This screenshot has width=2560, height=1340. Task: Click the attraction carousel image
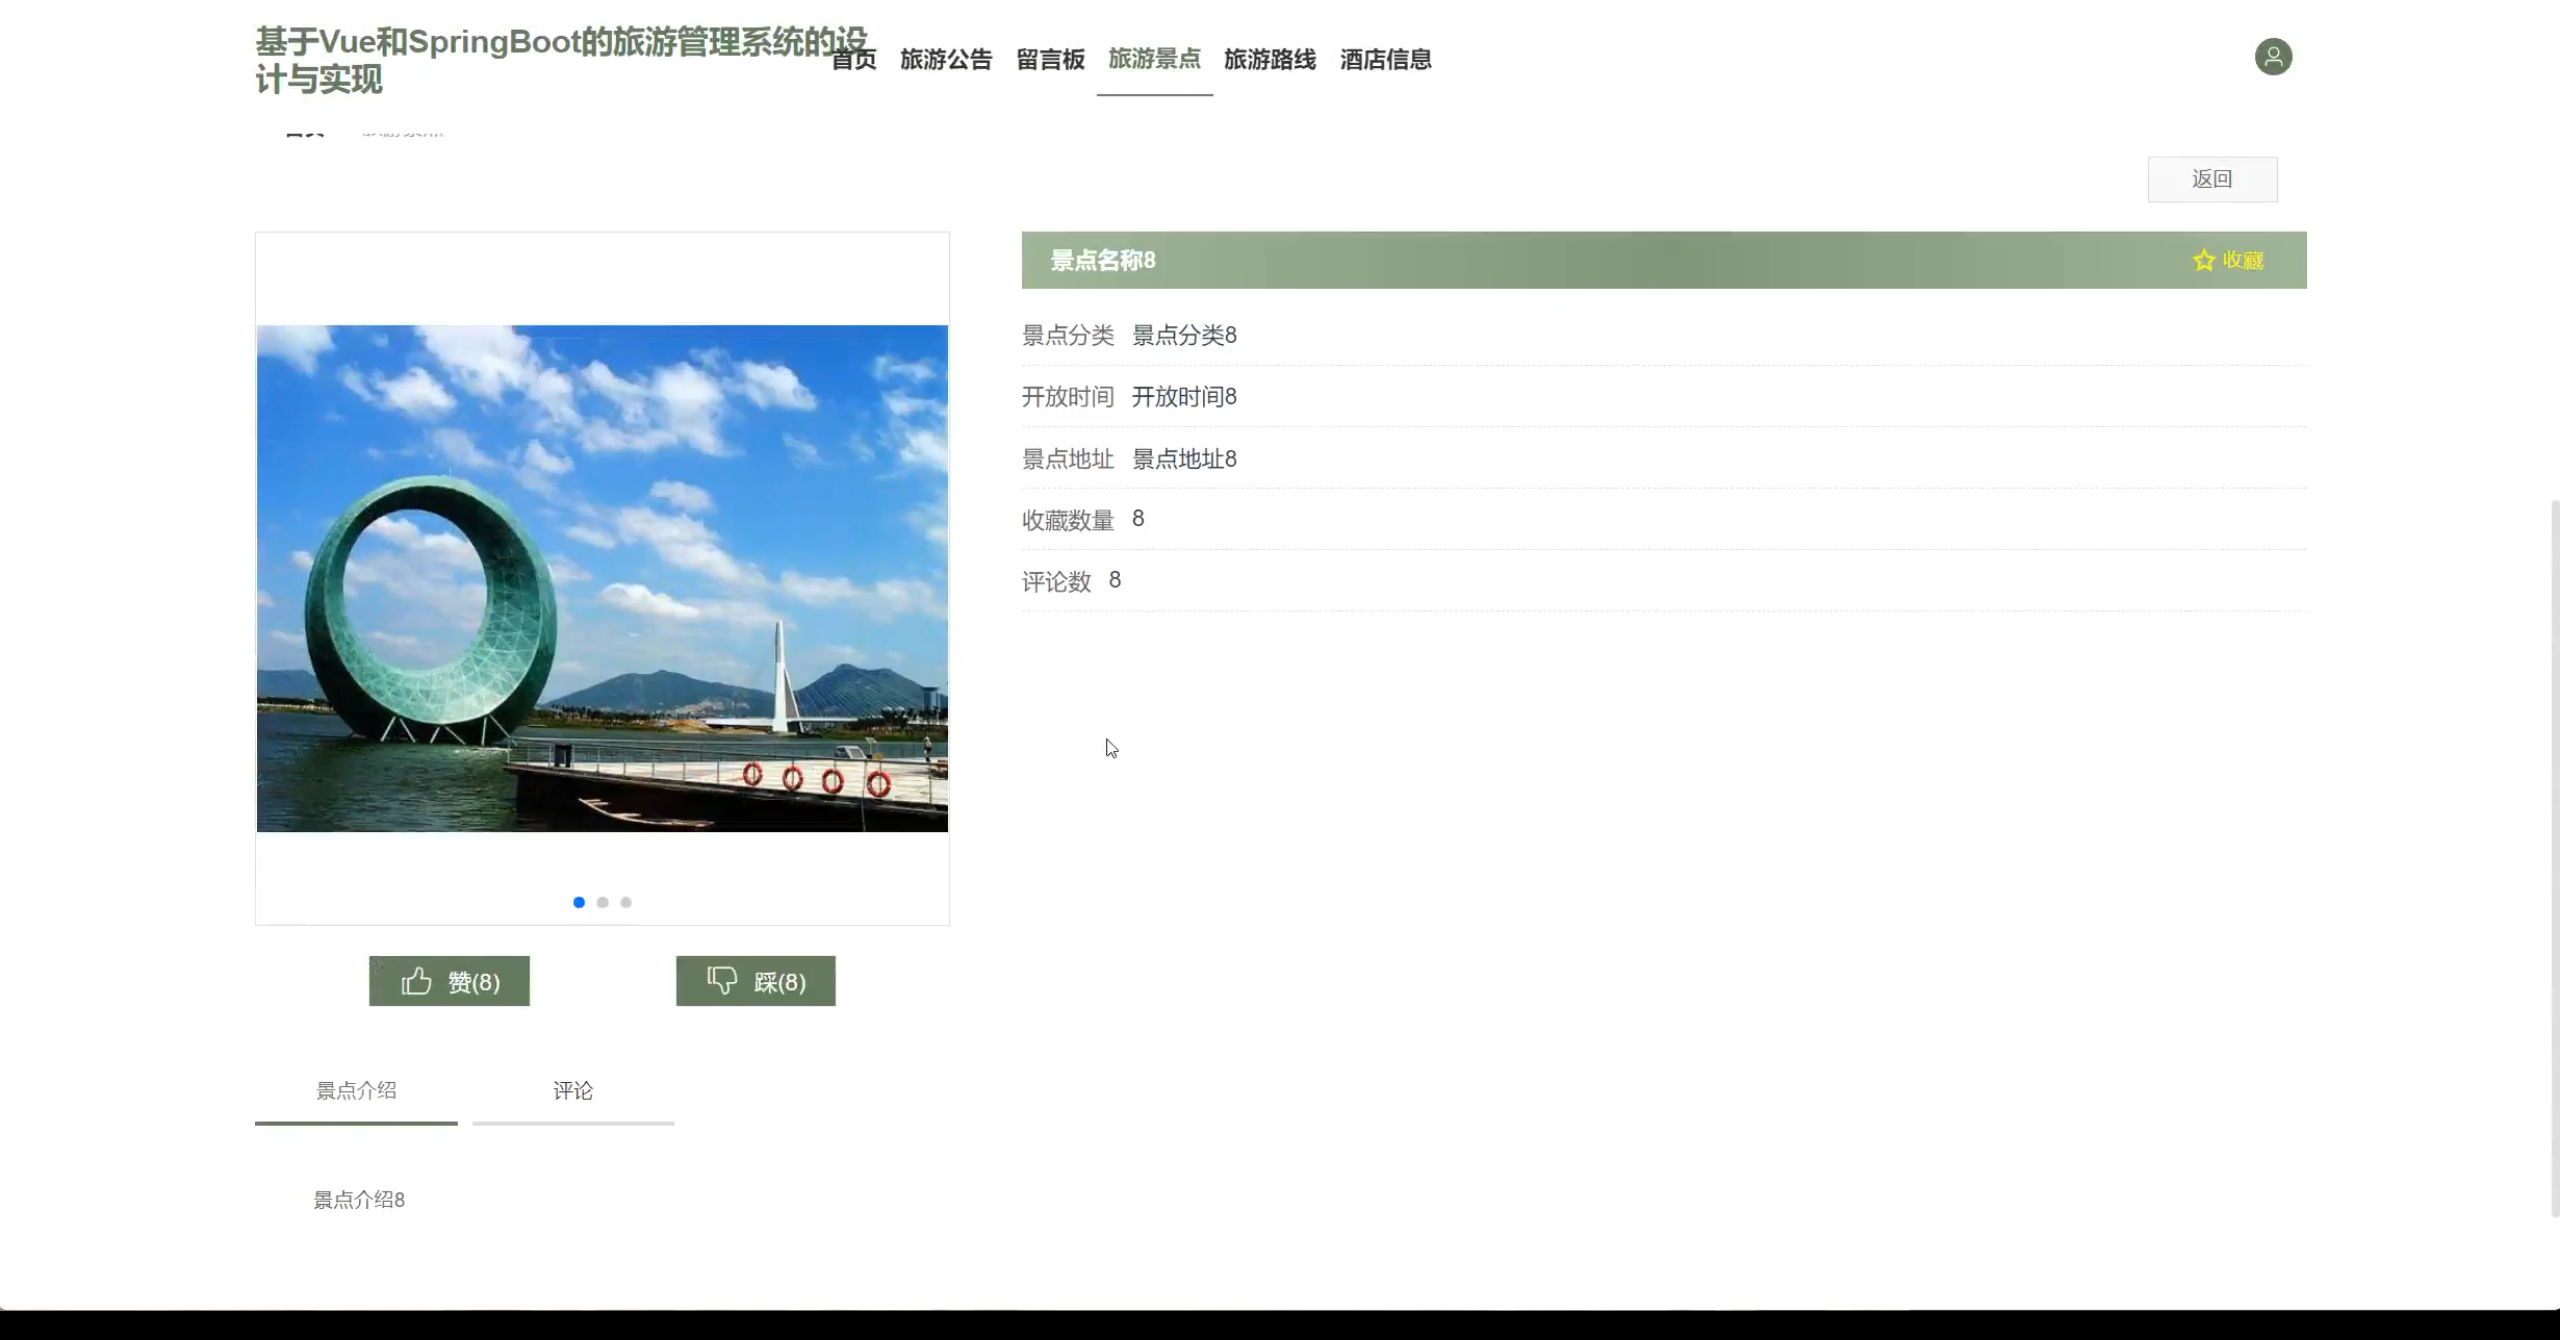(x=601, y=578)
